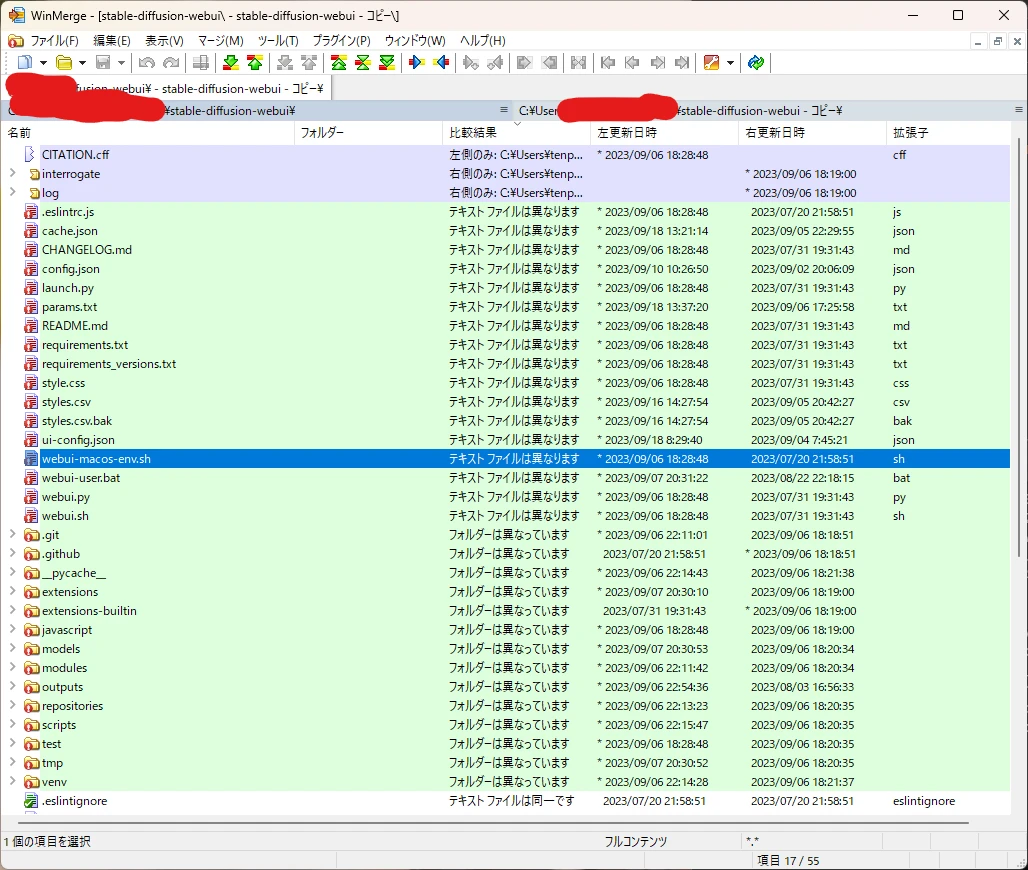Click the Redo toolbar icon
This screenshot has height=870, width=1028.
click(x=171, y=63)
